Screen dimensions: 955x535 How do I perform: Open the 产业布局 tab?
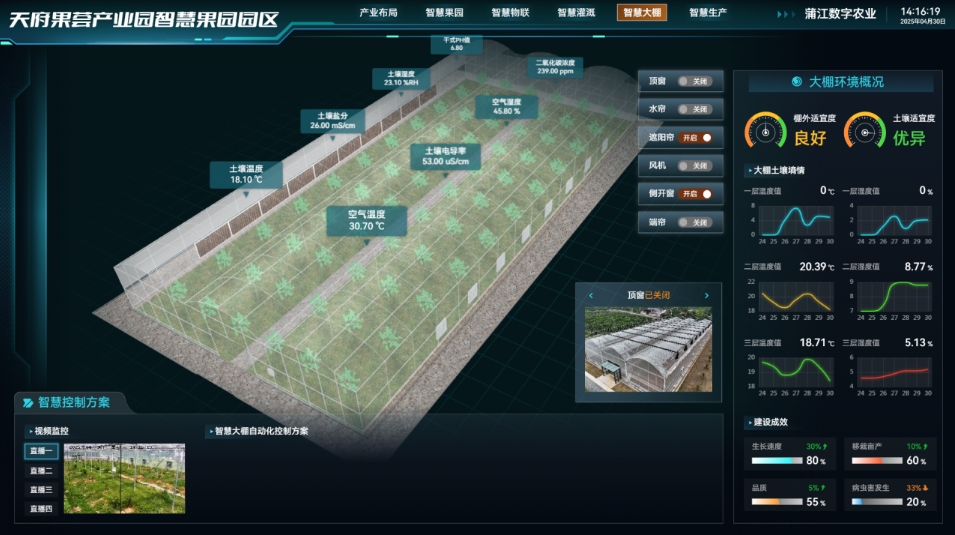378,13
